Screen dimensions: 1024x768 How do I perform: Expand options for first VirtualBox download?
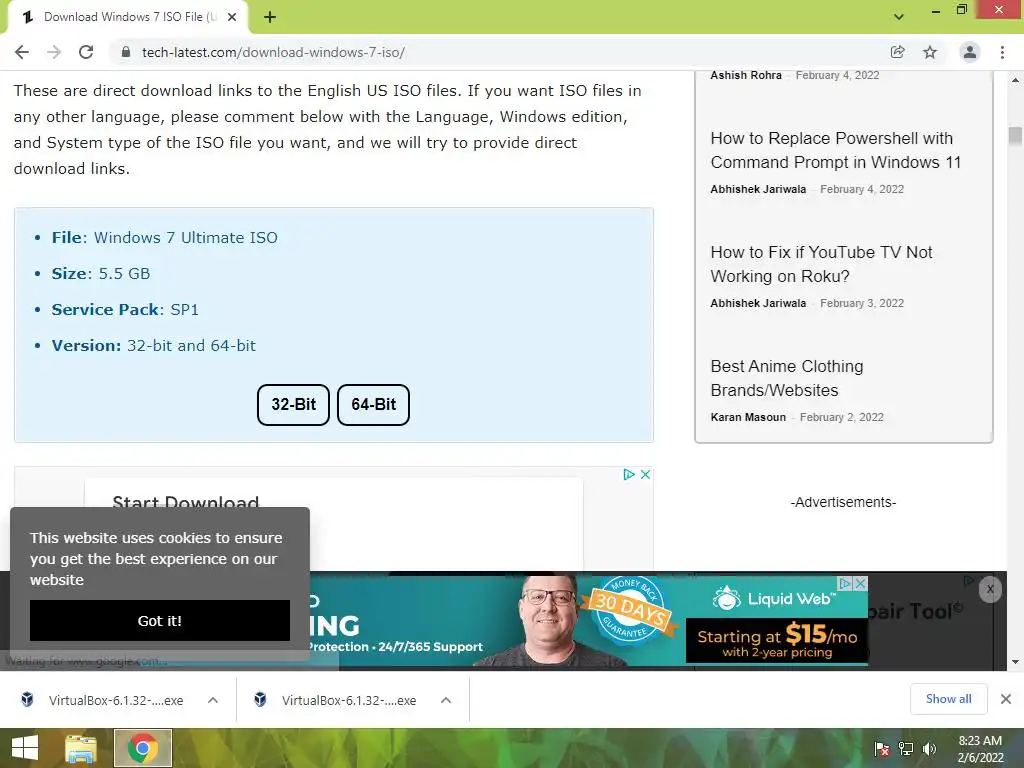[x=213, y=700]
